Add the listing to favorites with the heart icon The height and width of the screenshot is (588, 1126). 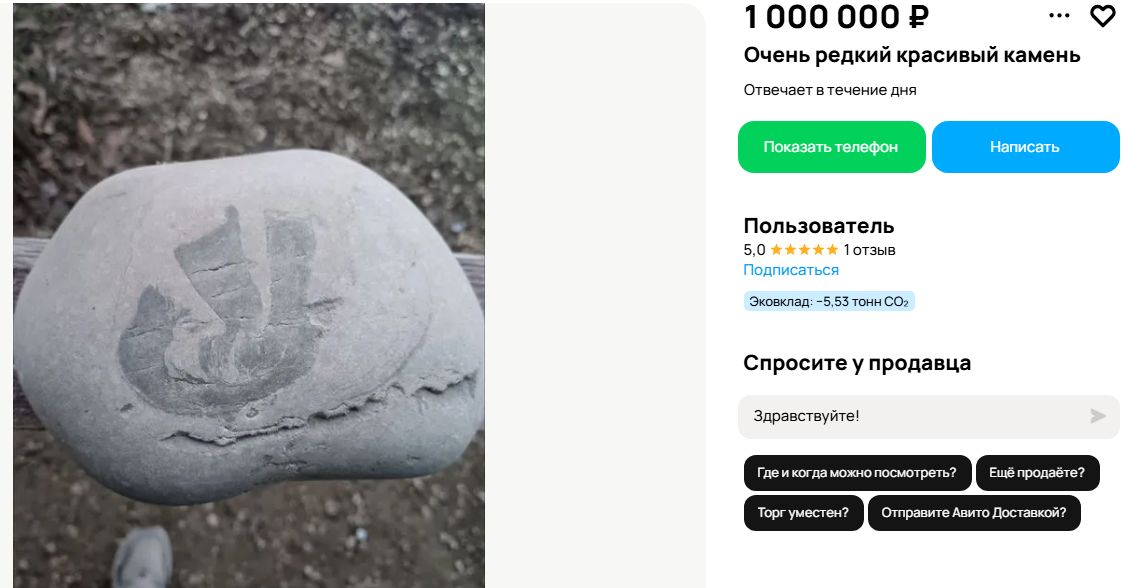(x=1102, y=16)
